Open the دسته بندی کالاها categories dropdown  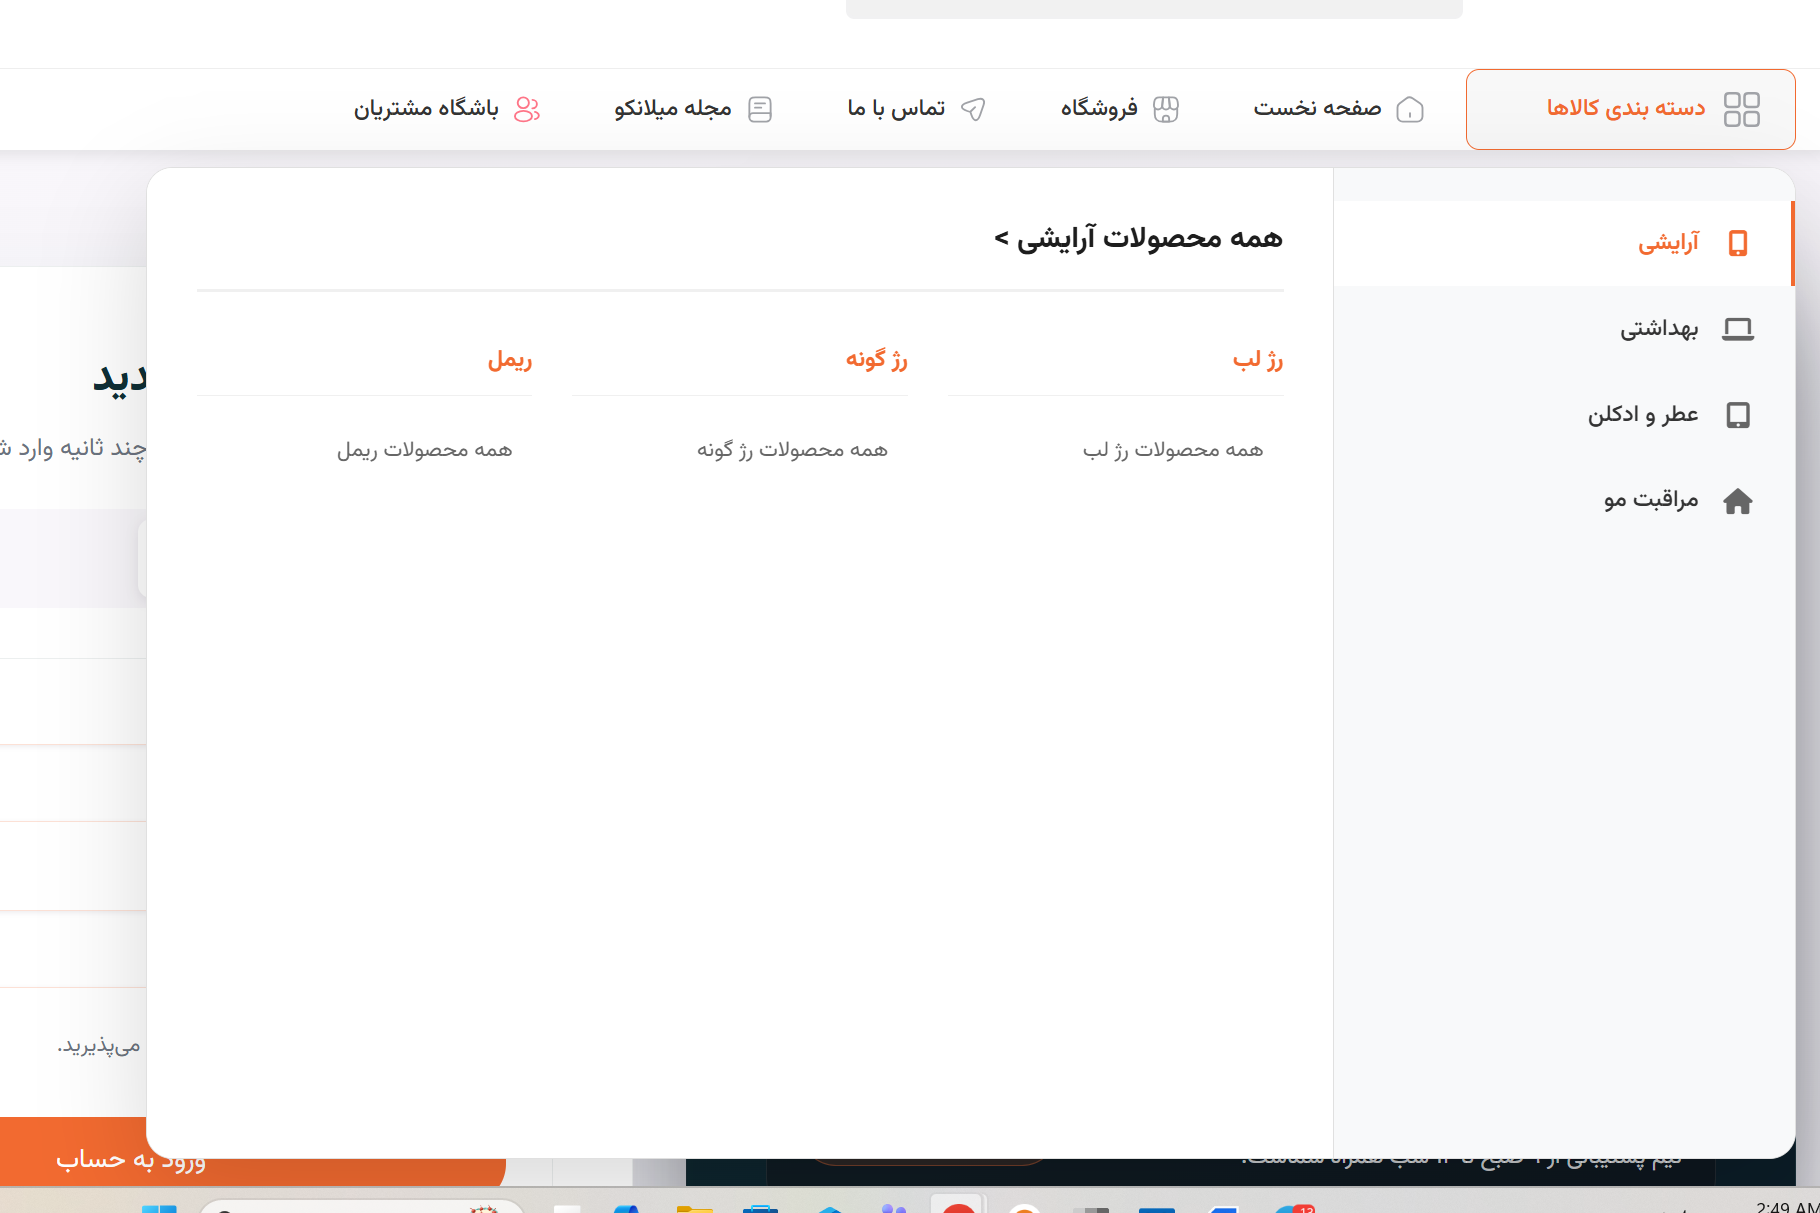point(1626,108)
